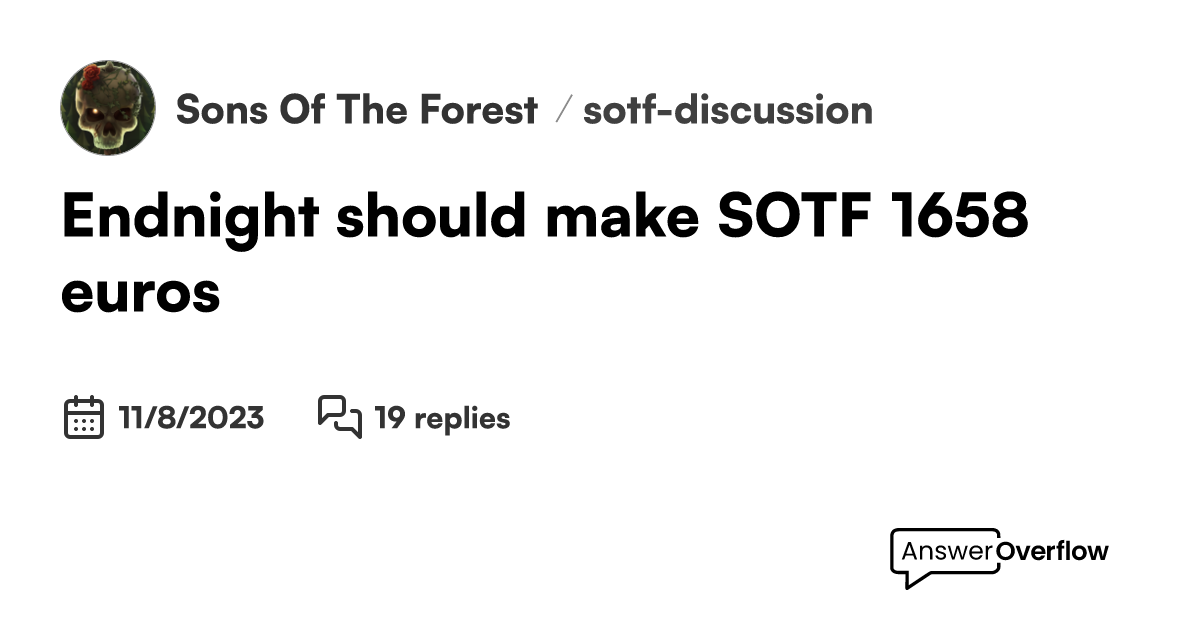Click the chat bubbles replies icon
Viewport: 1200px width, 630px height.
coord(339,417)
